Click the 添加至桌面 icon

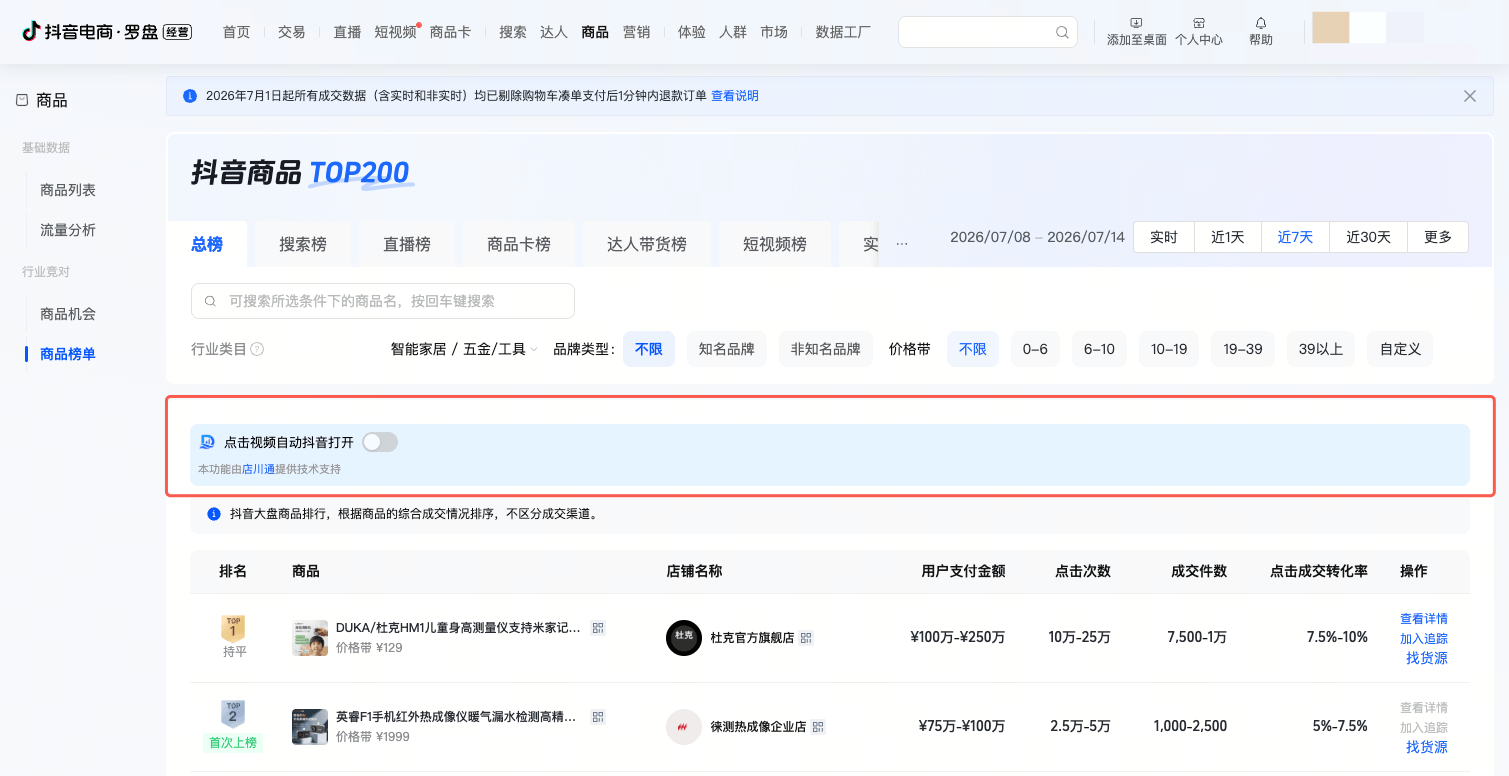tap(1136, 22)
